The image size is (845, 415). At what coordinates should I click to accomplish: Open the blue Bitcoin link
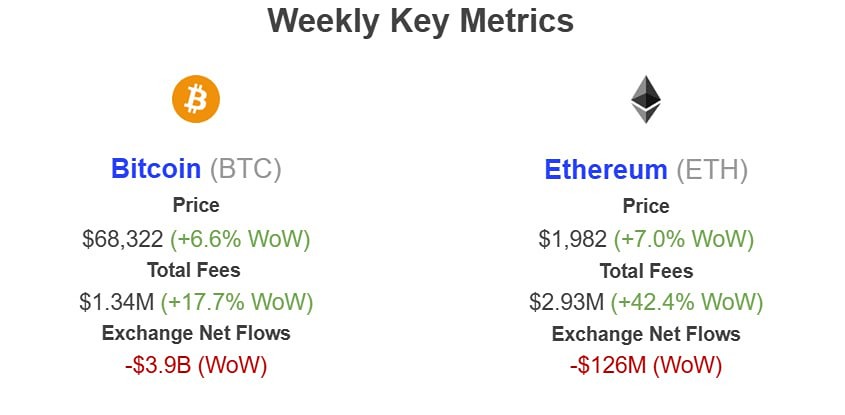pos(157,168)
